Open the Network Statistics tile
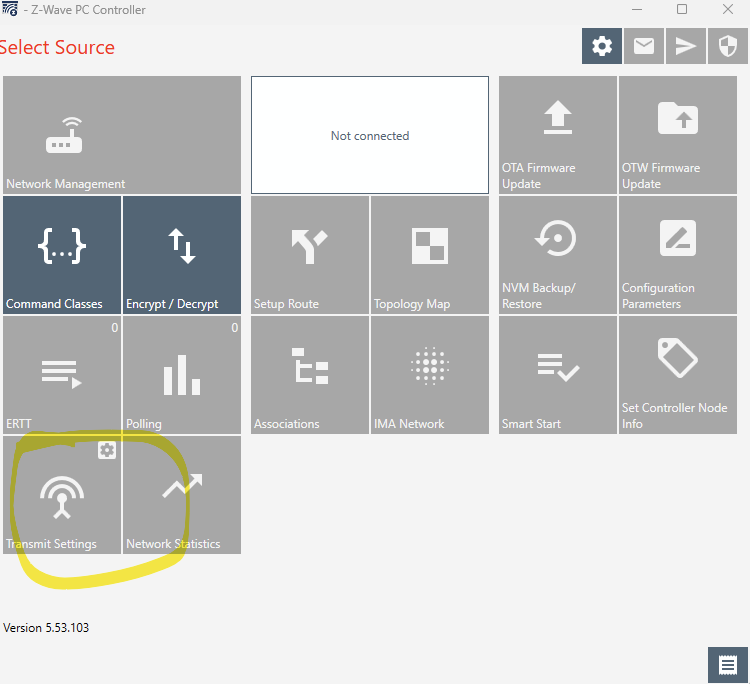 pos(182,495)
